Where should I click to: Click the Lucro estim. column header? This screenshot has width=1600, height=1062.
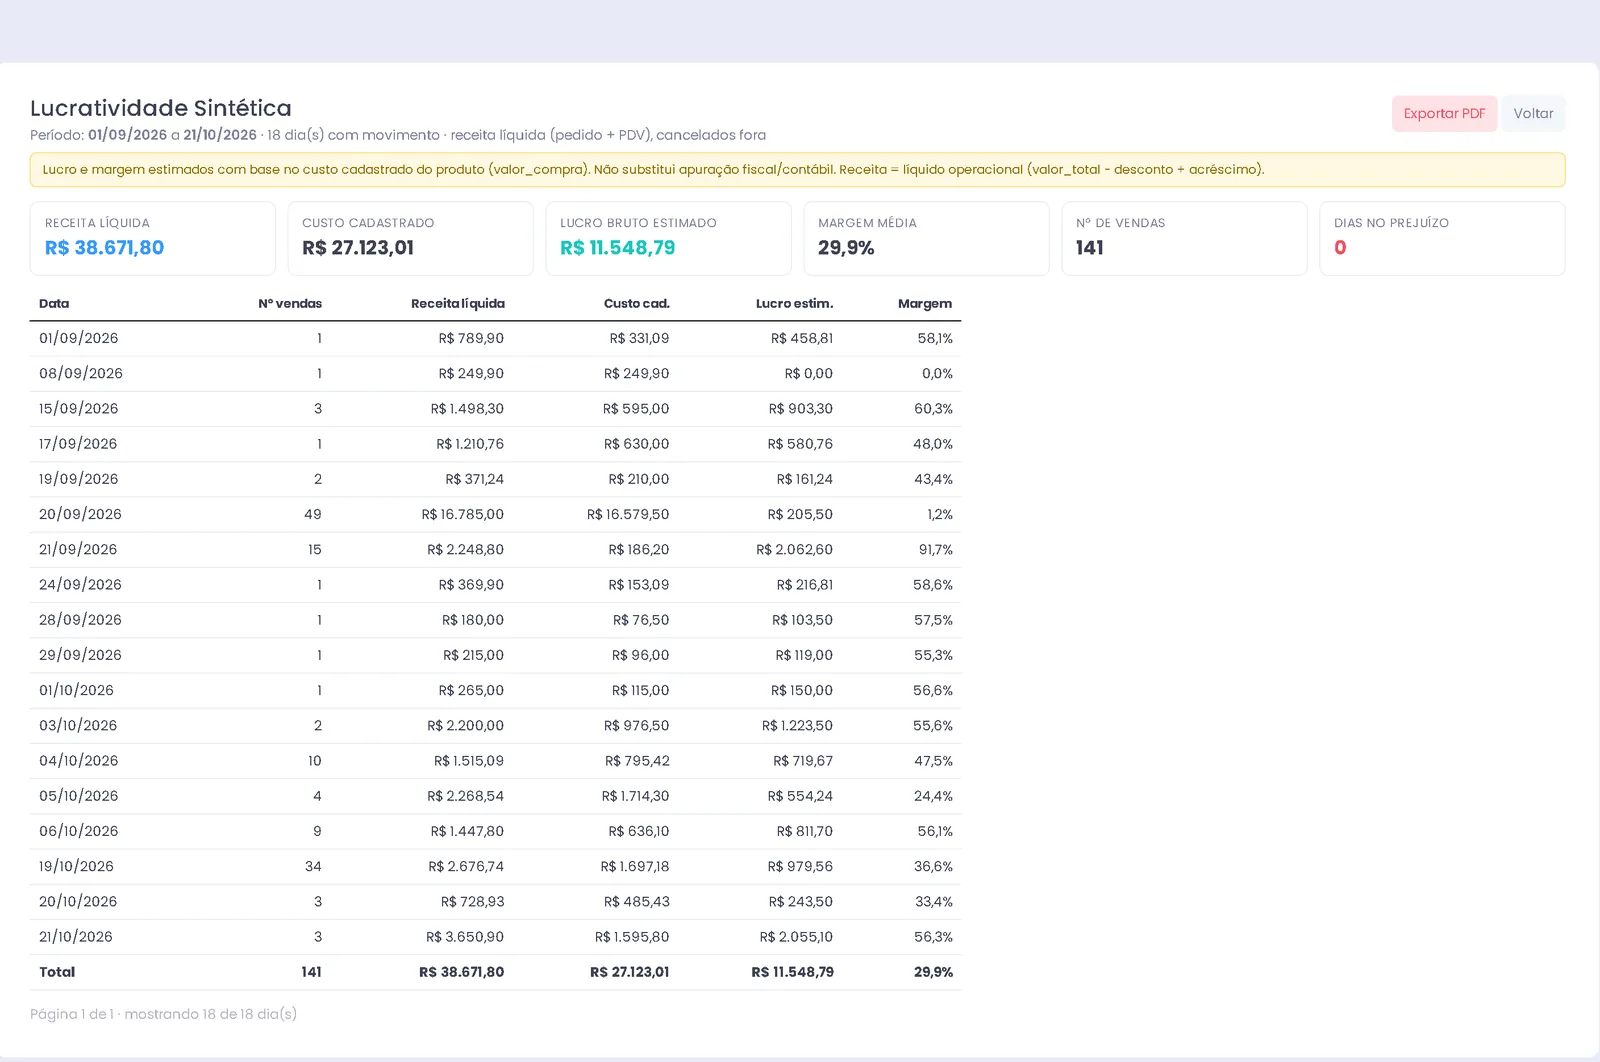click(x=795, y=304)
